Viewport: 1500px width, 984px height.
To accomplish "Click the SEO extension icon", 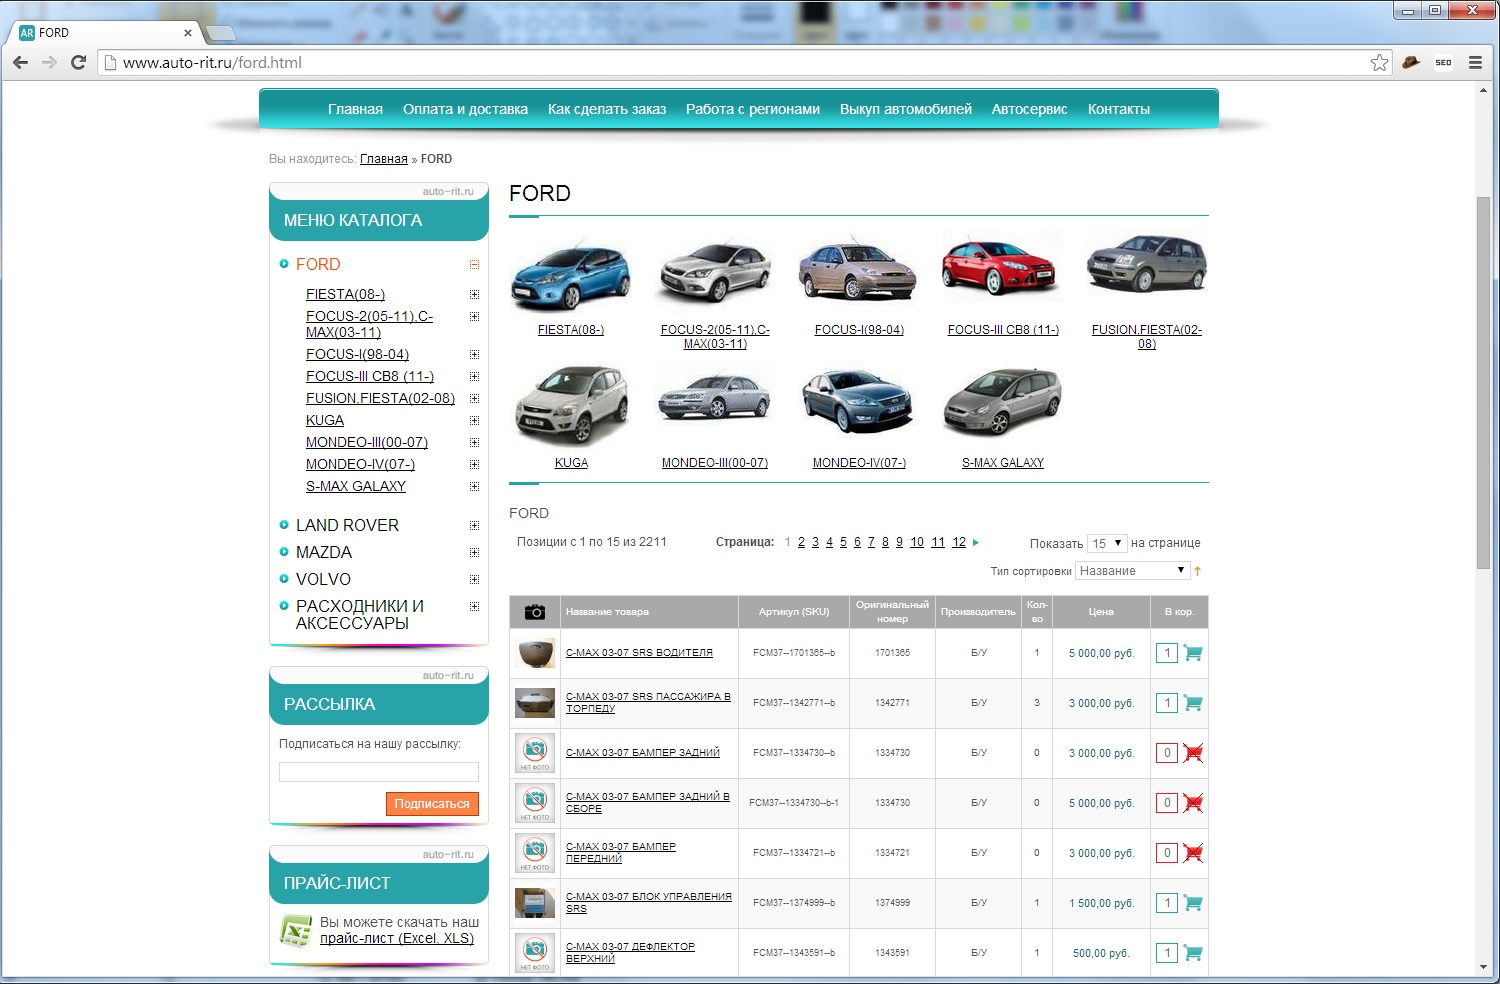I will [1443, 62].
